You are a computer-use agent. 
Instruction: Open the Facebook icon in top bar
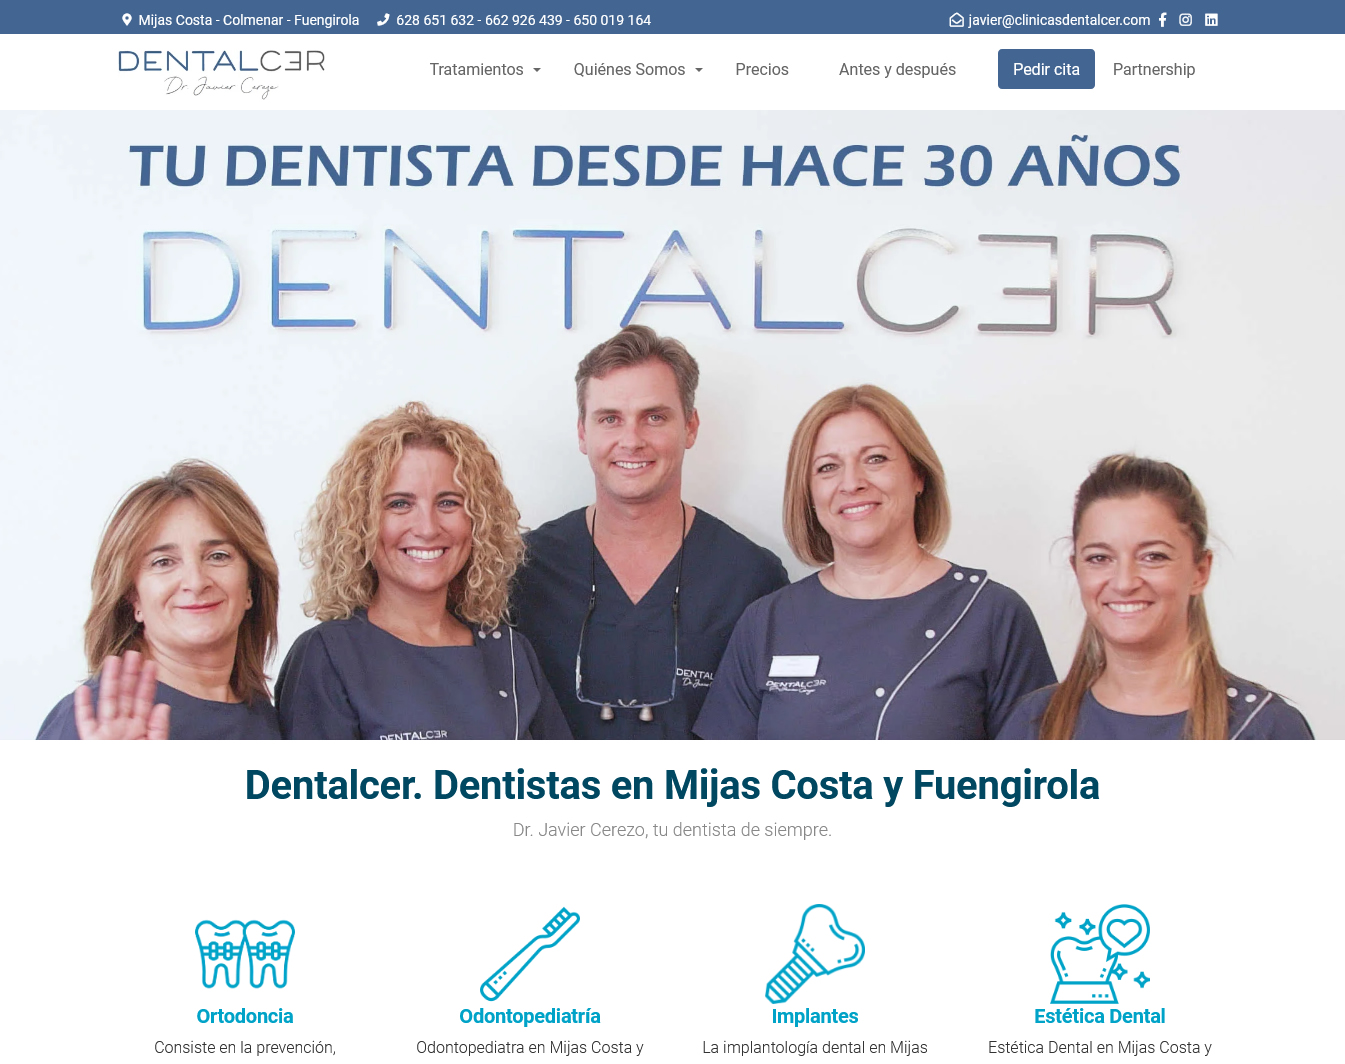[1162, 20]
